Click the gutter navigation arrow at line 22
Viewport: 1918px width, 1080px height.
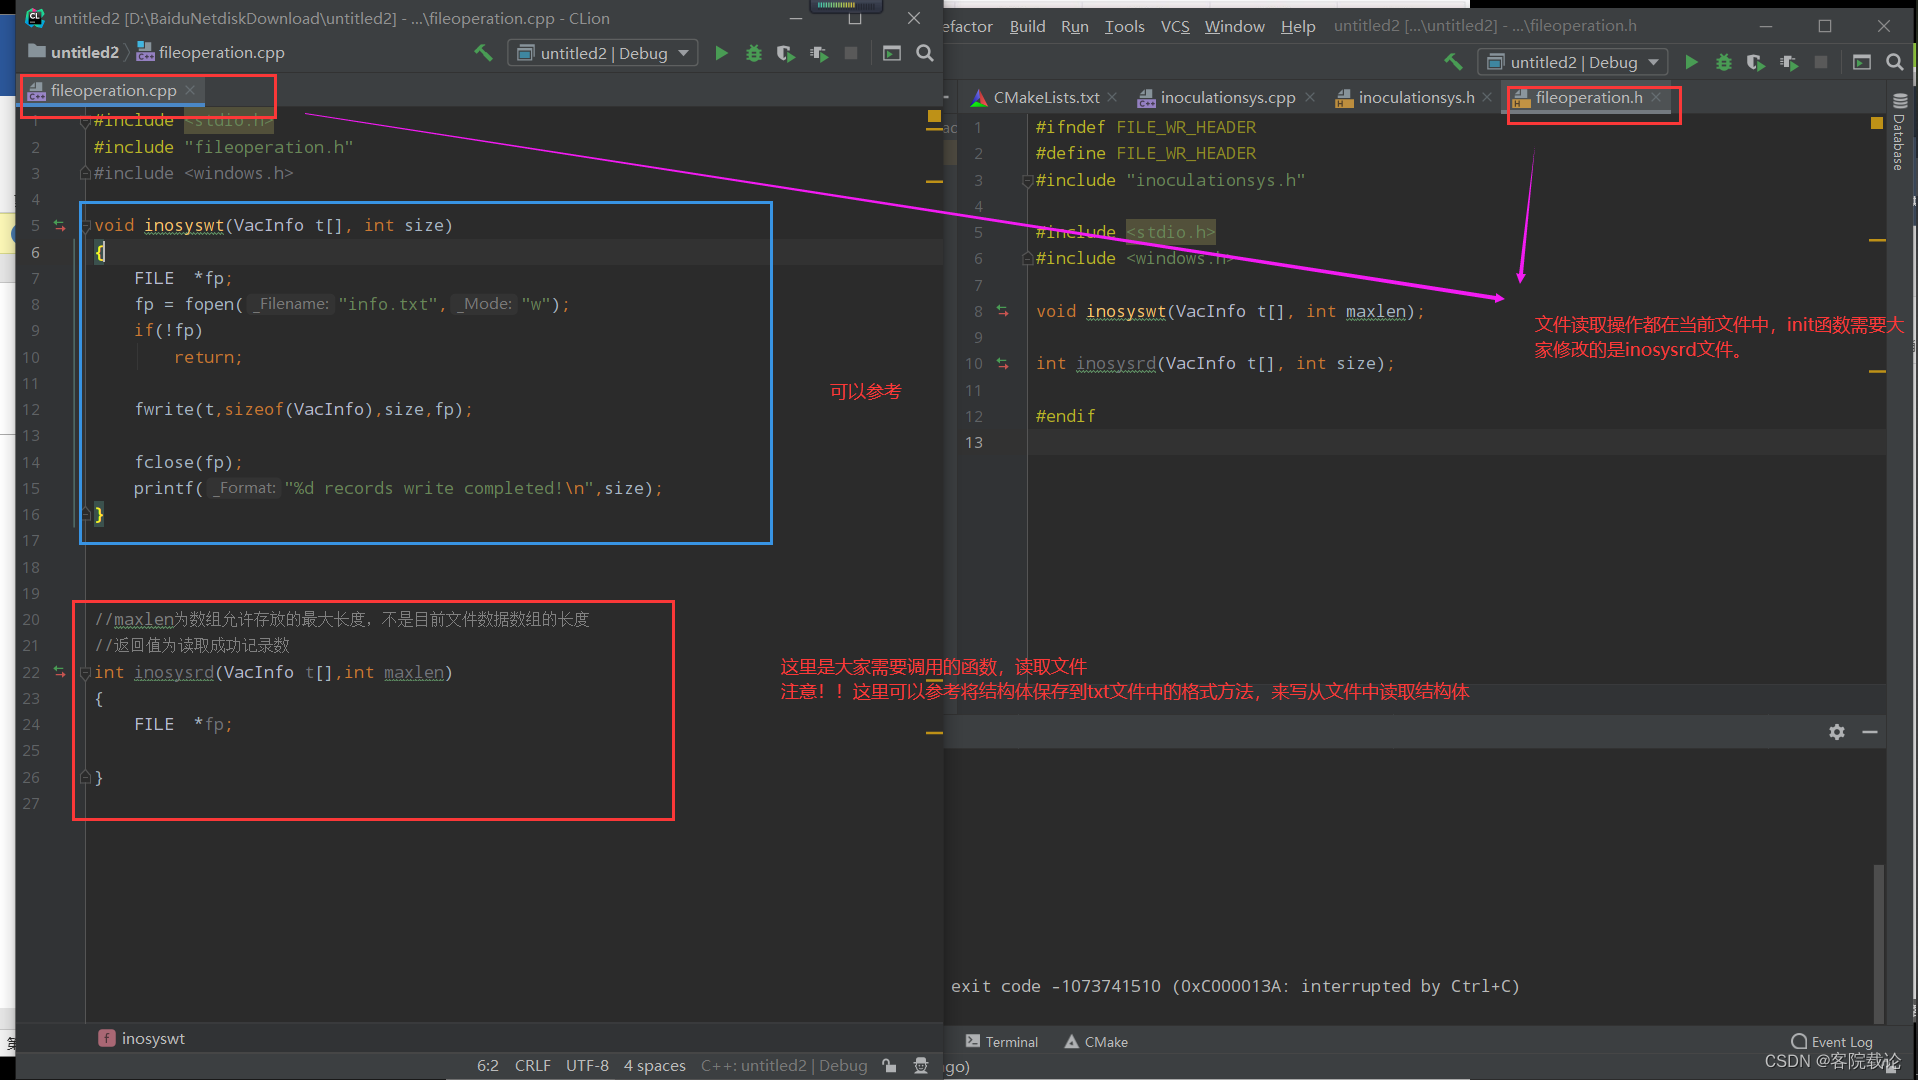(x=59, y=673)
